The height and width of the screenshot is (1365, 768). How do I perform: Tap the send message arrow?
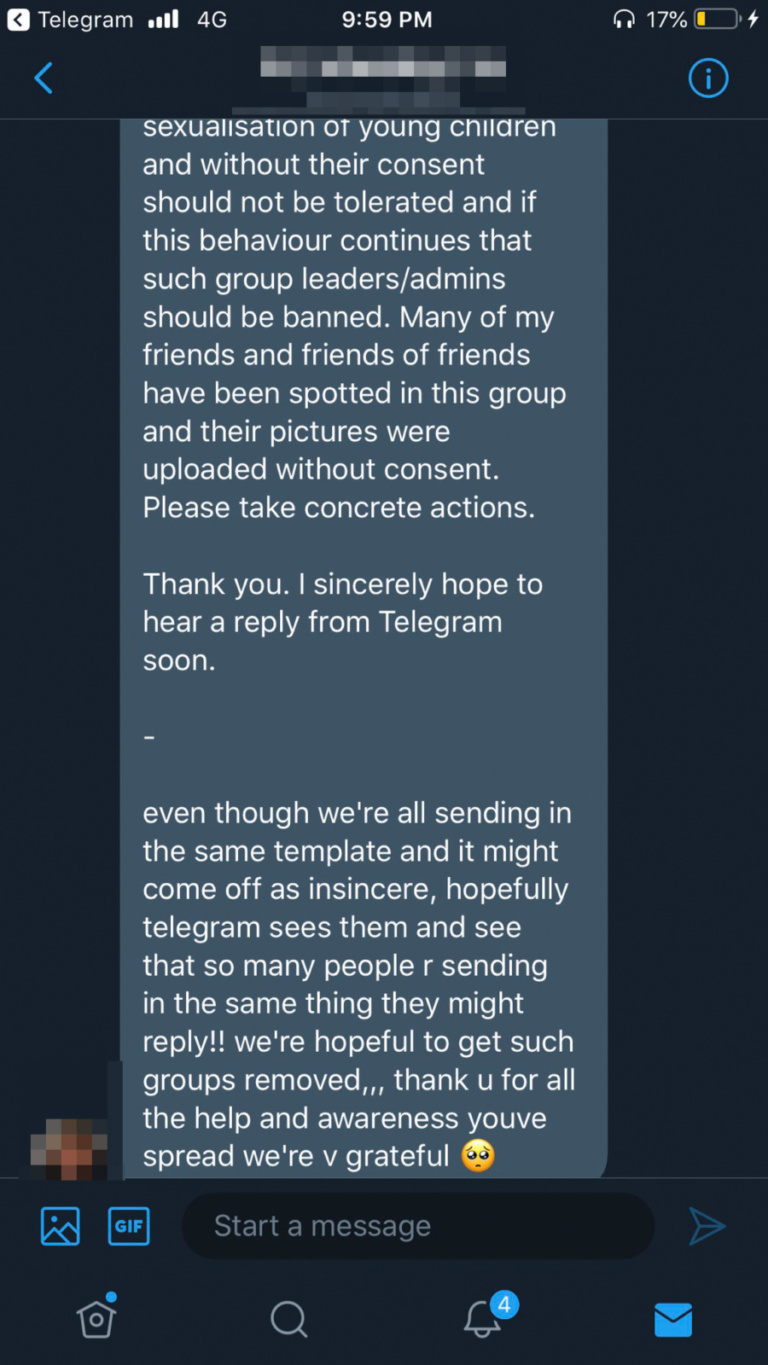click(708, 1225)
